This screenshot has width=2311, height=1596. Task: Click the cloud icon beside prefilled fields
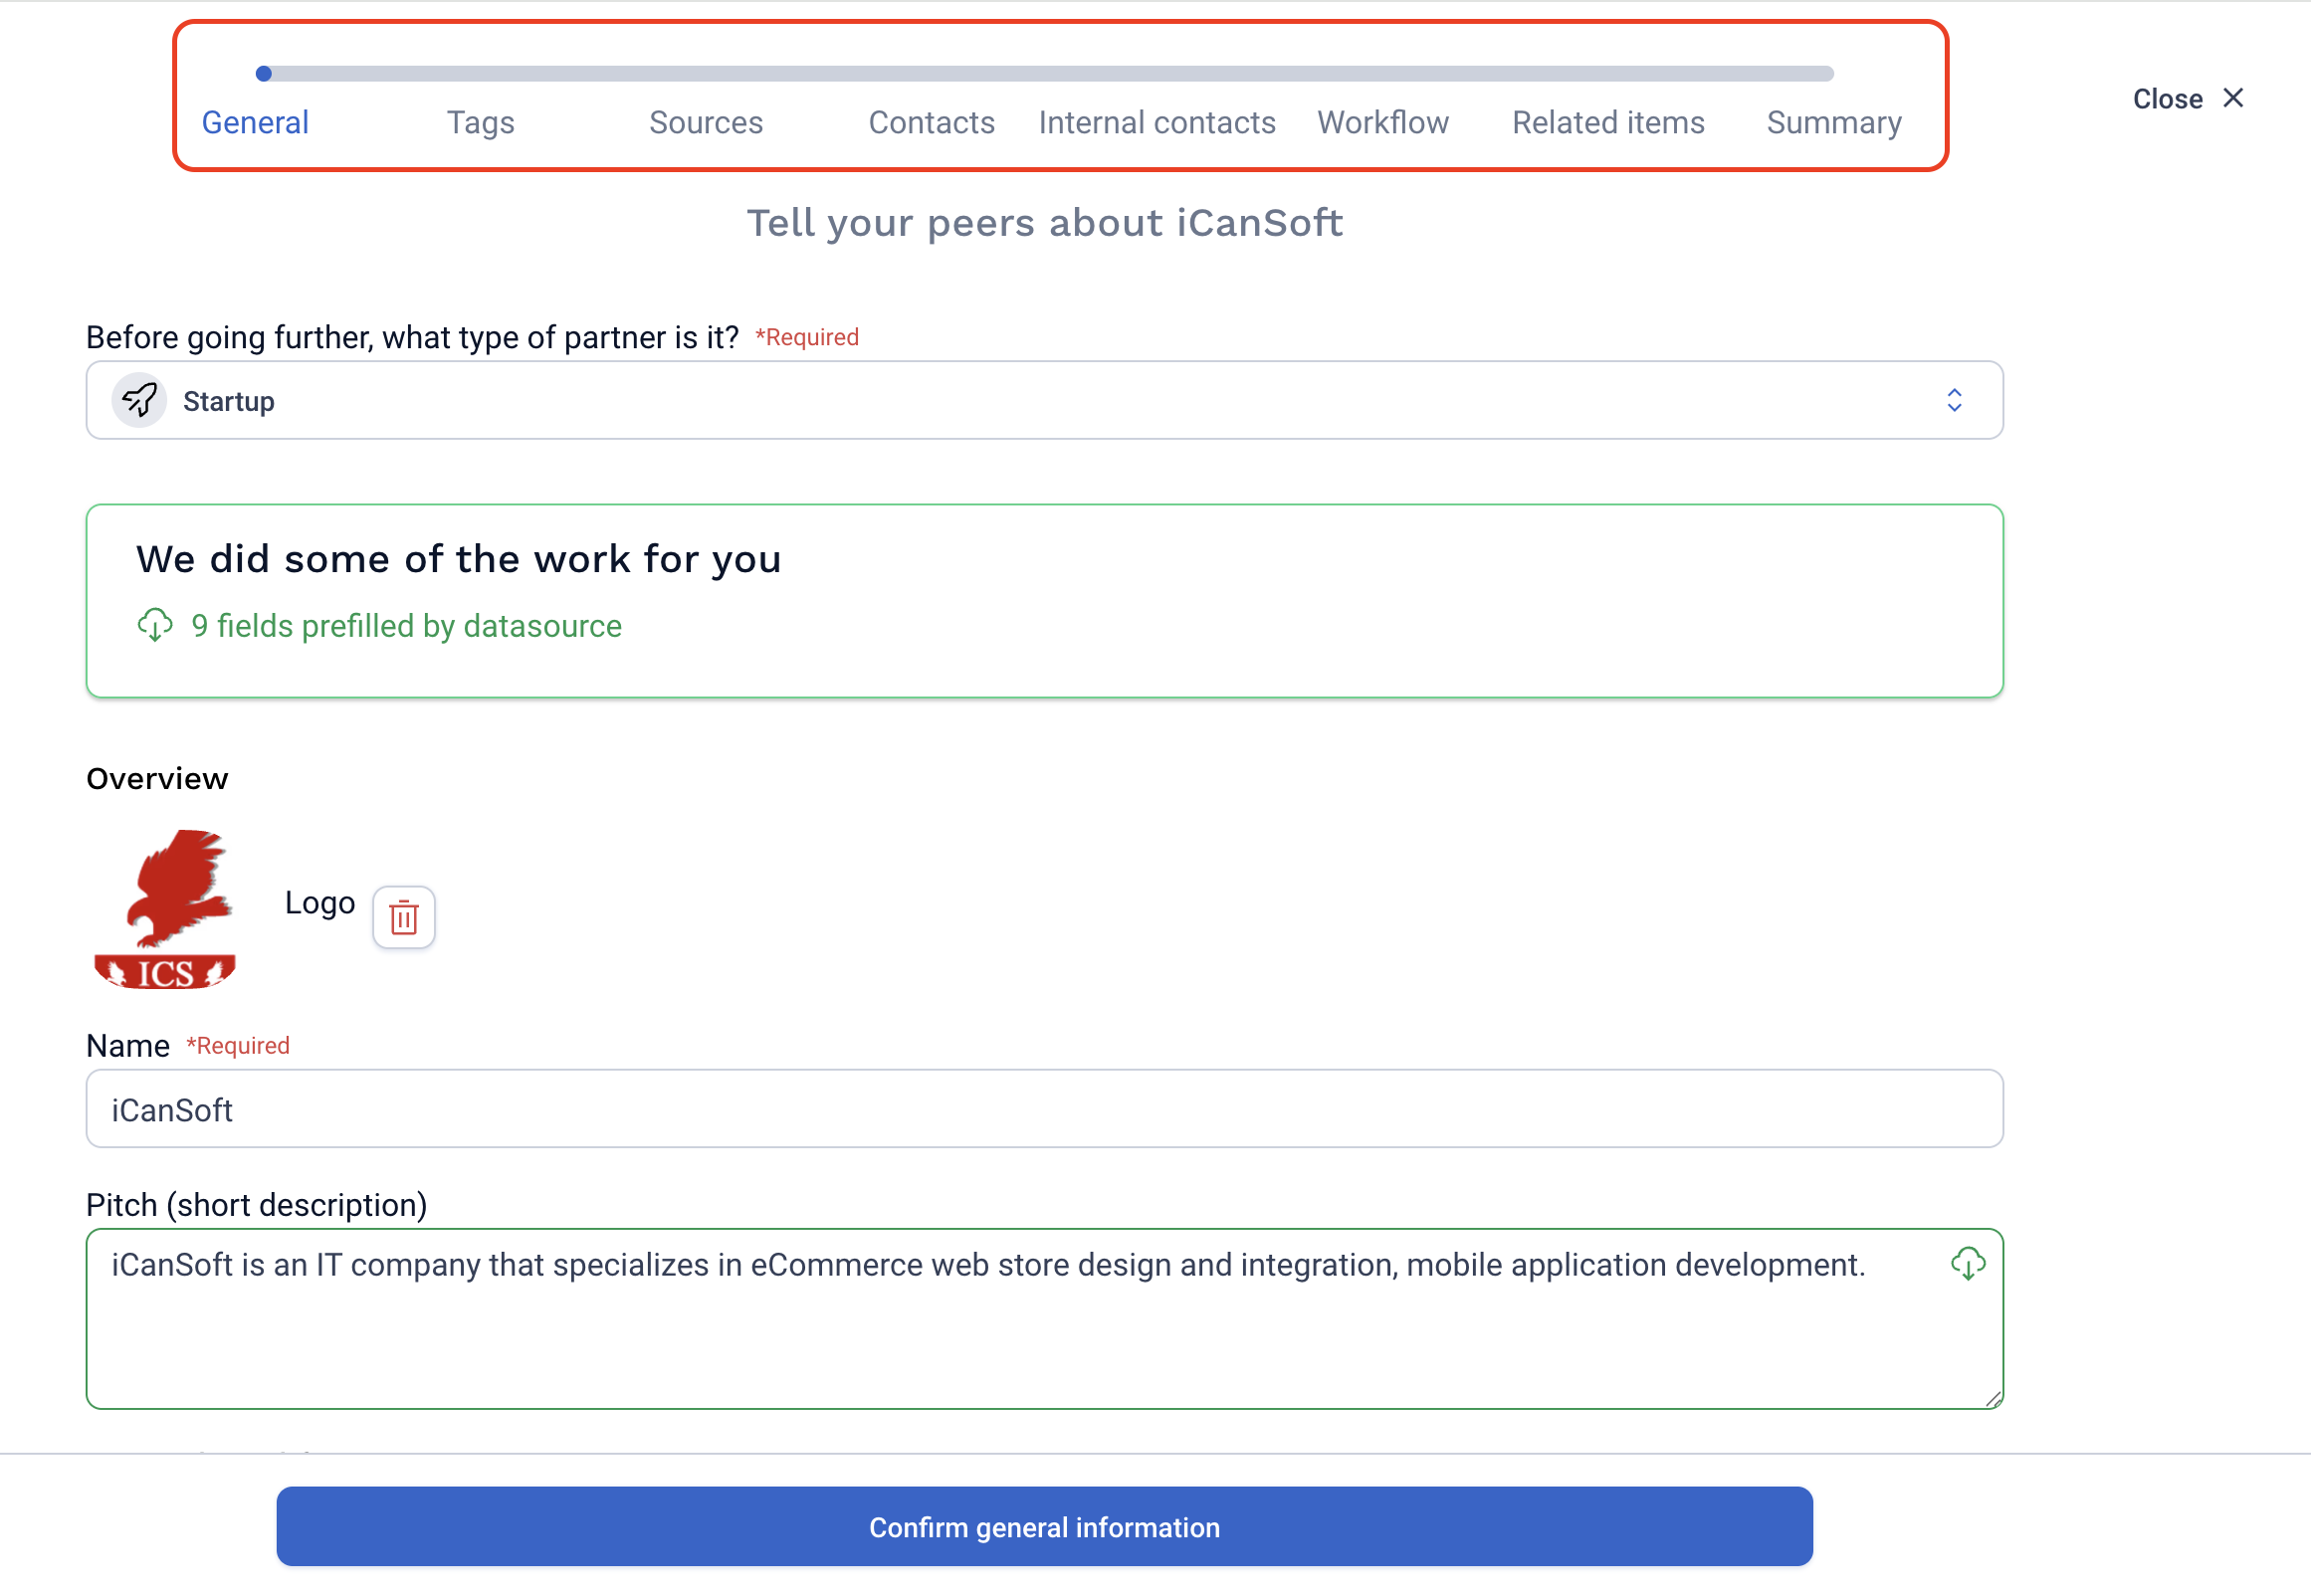[155, 625]
